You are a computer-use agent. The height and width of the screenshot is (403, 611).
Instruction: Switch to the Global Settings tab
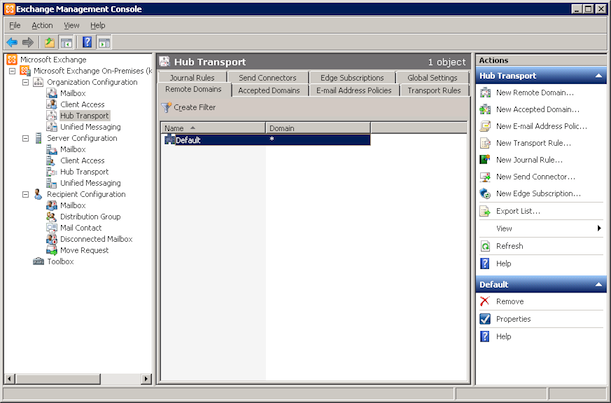(x=432, y=78)
